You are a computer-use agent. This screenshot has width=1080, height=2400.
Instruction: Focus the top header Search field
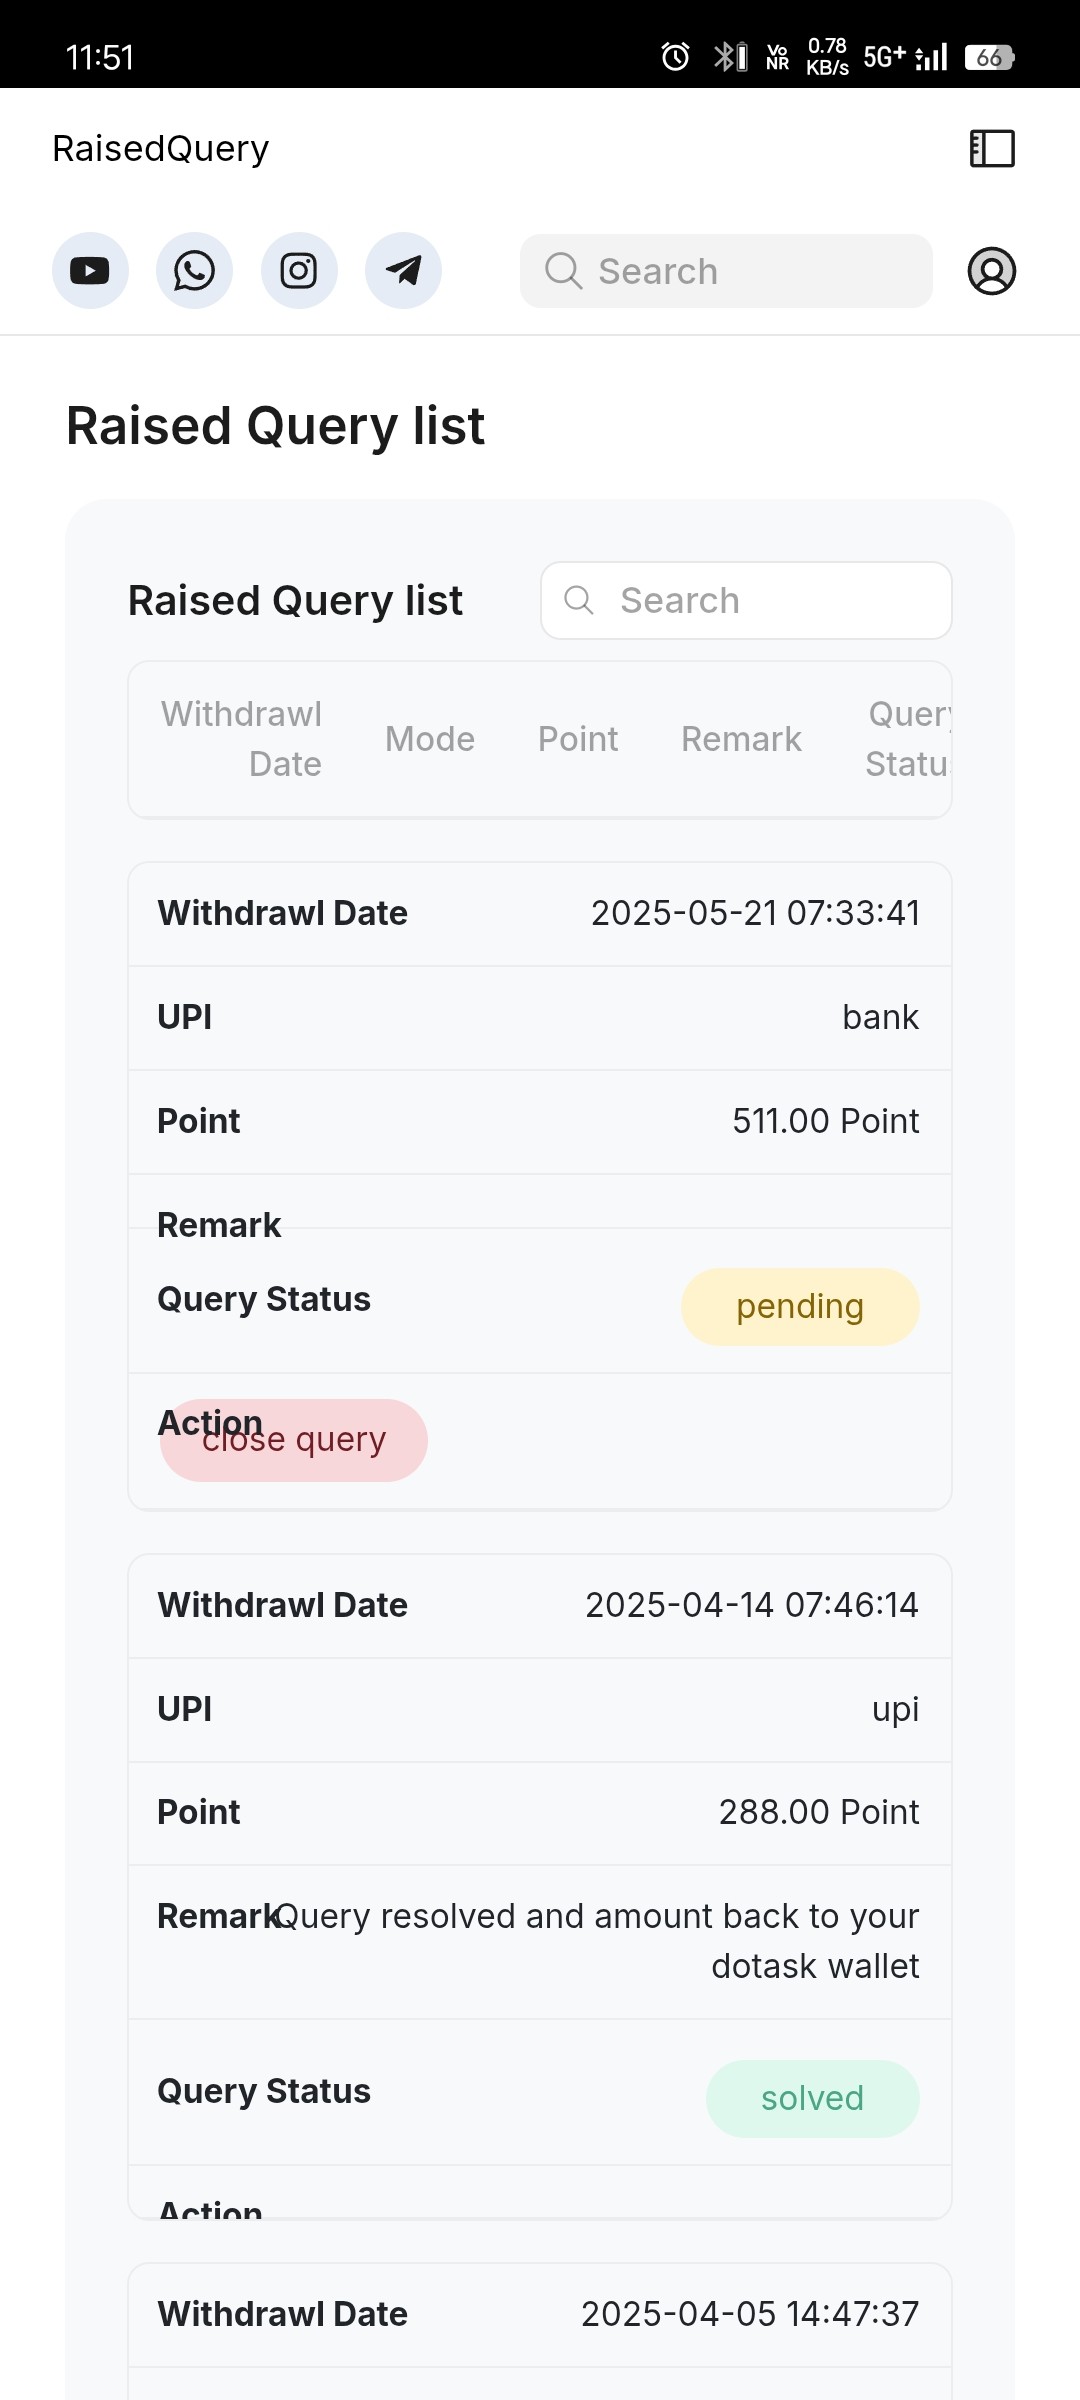pyautogui.click(x=726, y=271)
